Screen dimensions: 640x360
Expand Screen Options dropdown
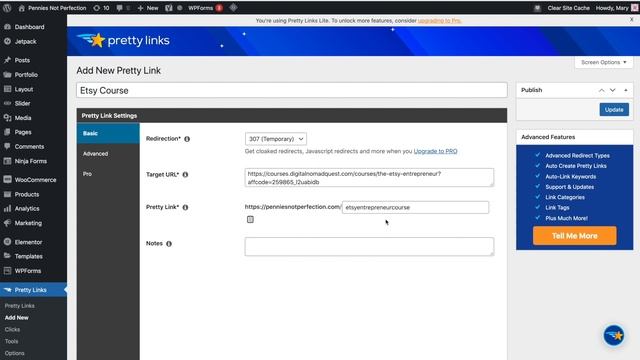click(x=604, y=62)
